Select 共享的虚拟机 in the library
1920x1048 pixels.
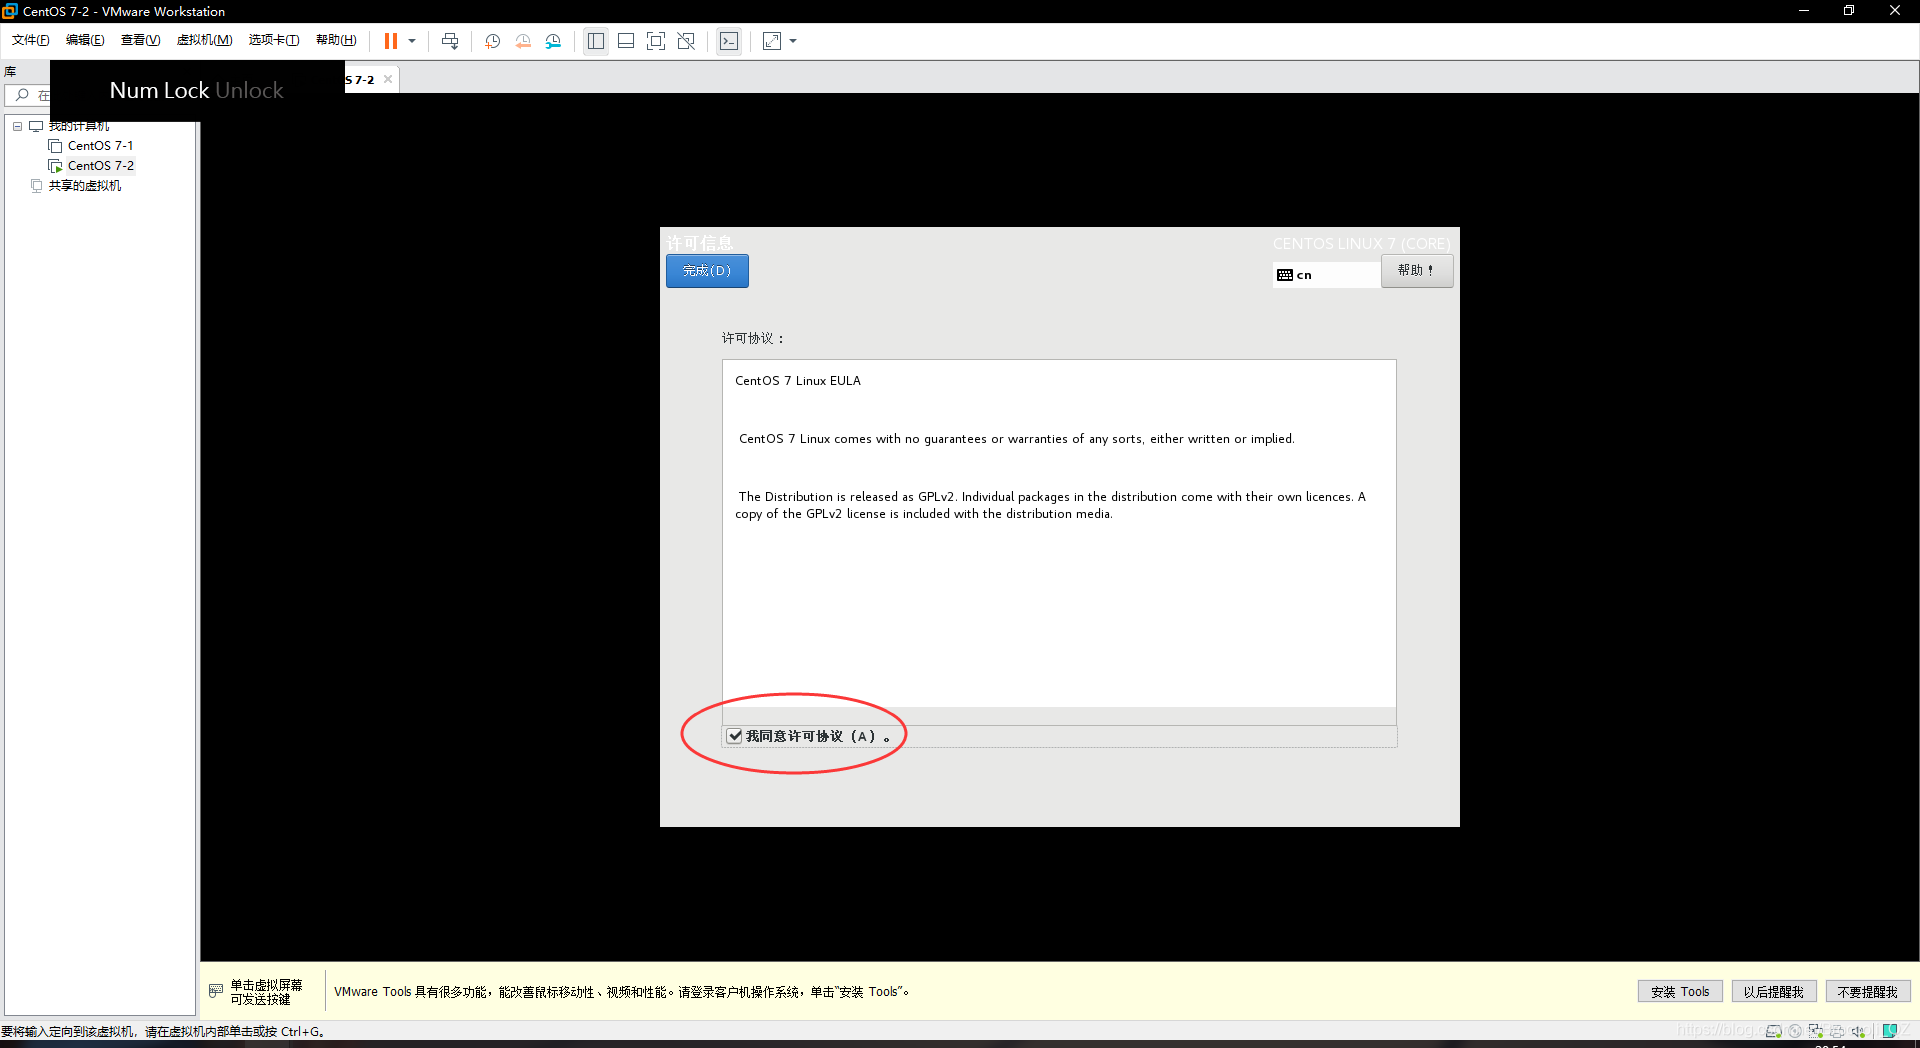point(84,186)
